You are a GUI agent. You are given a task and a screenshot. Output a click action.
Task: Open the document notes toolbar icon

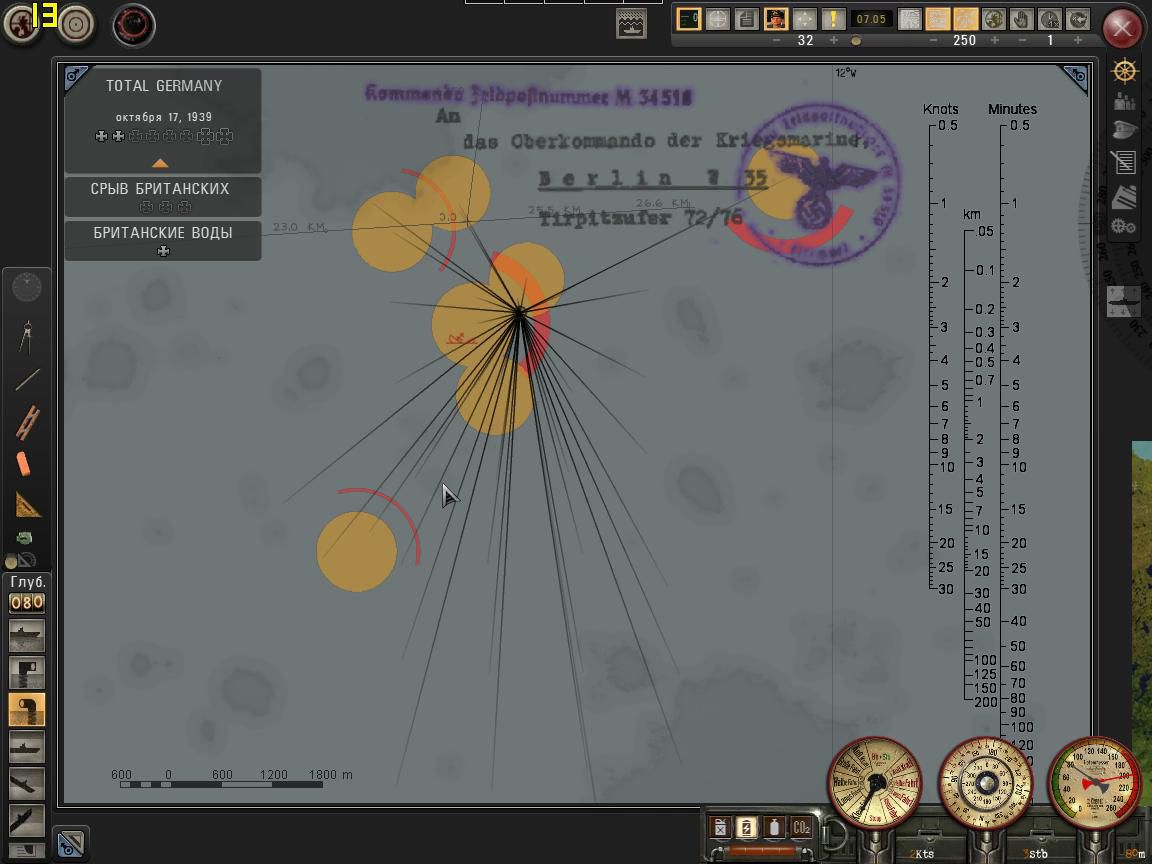746,19
